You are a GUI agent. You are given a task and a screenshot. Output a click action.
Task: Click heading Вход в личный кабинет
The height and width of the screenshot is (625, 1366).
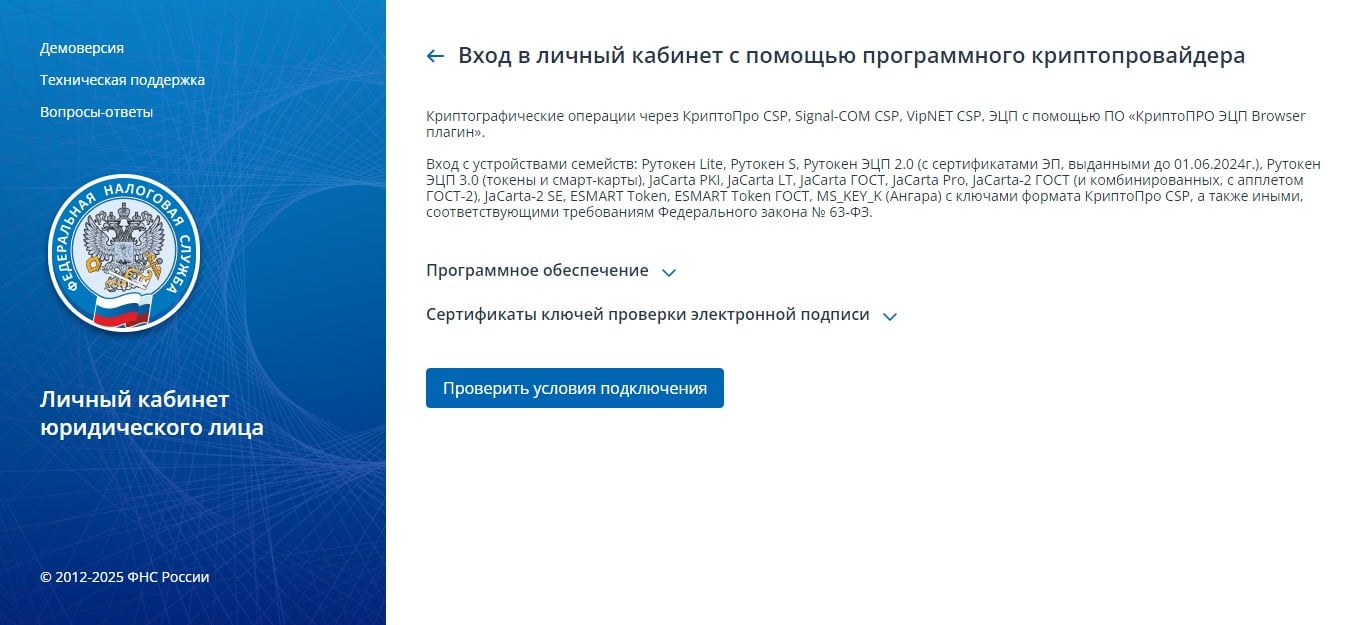pos(852,56)
